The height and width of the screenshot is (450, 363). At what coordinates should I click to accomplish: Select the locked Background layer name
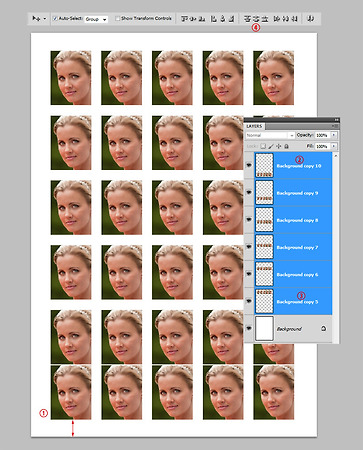289,329
